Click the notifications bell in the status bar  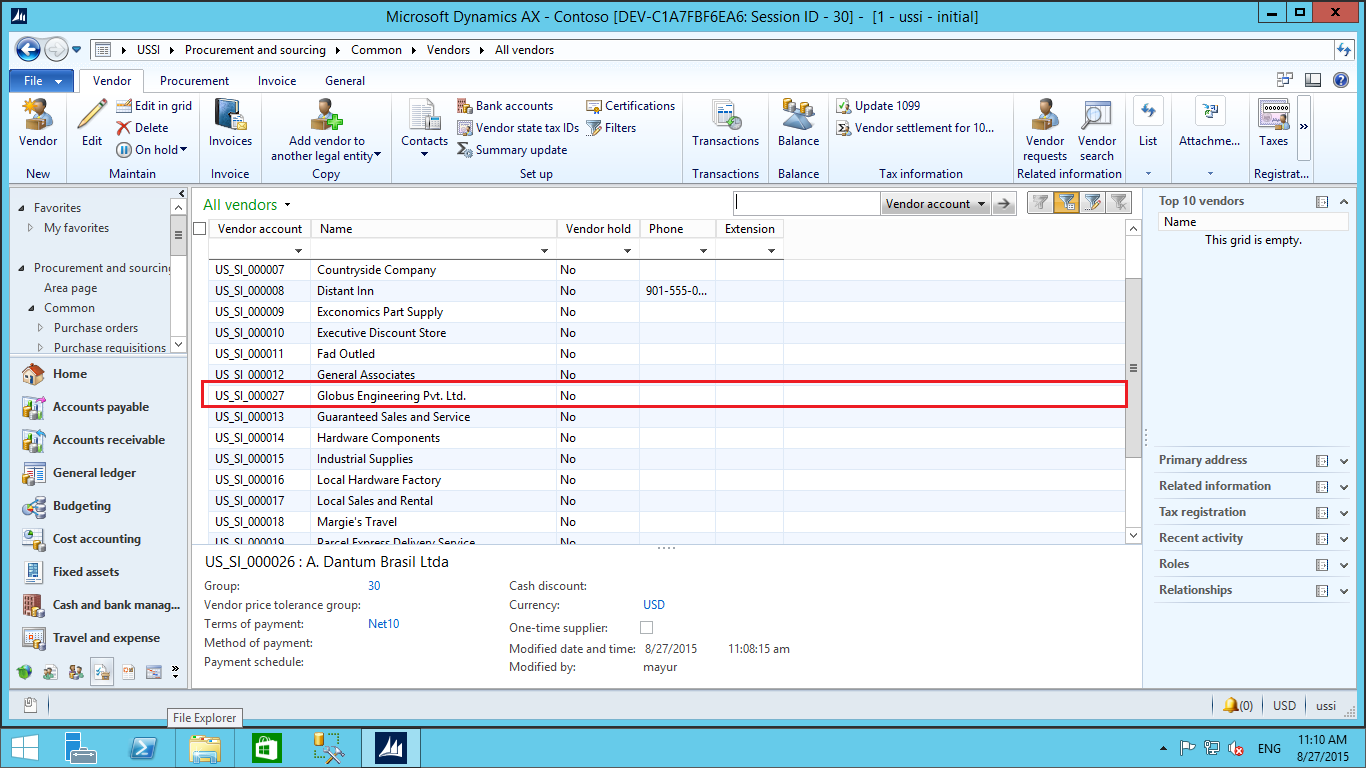point(1231,705)
